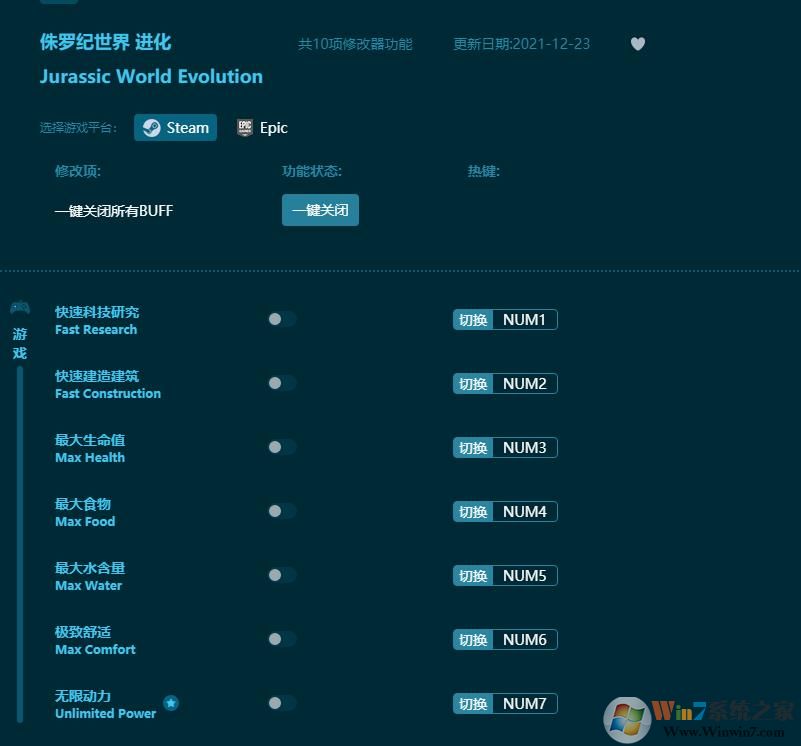Edit the NUM4 hotkey field
The width and height of the screenshot is (801, 746).
(525, 511)
